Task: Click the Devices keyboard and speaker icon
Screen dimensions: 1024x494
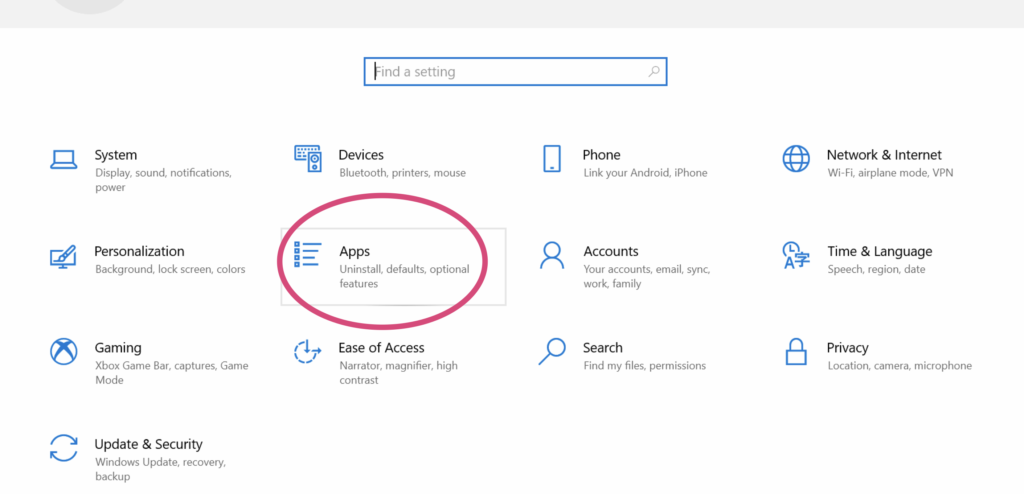Action: 308,159
